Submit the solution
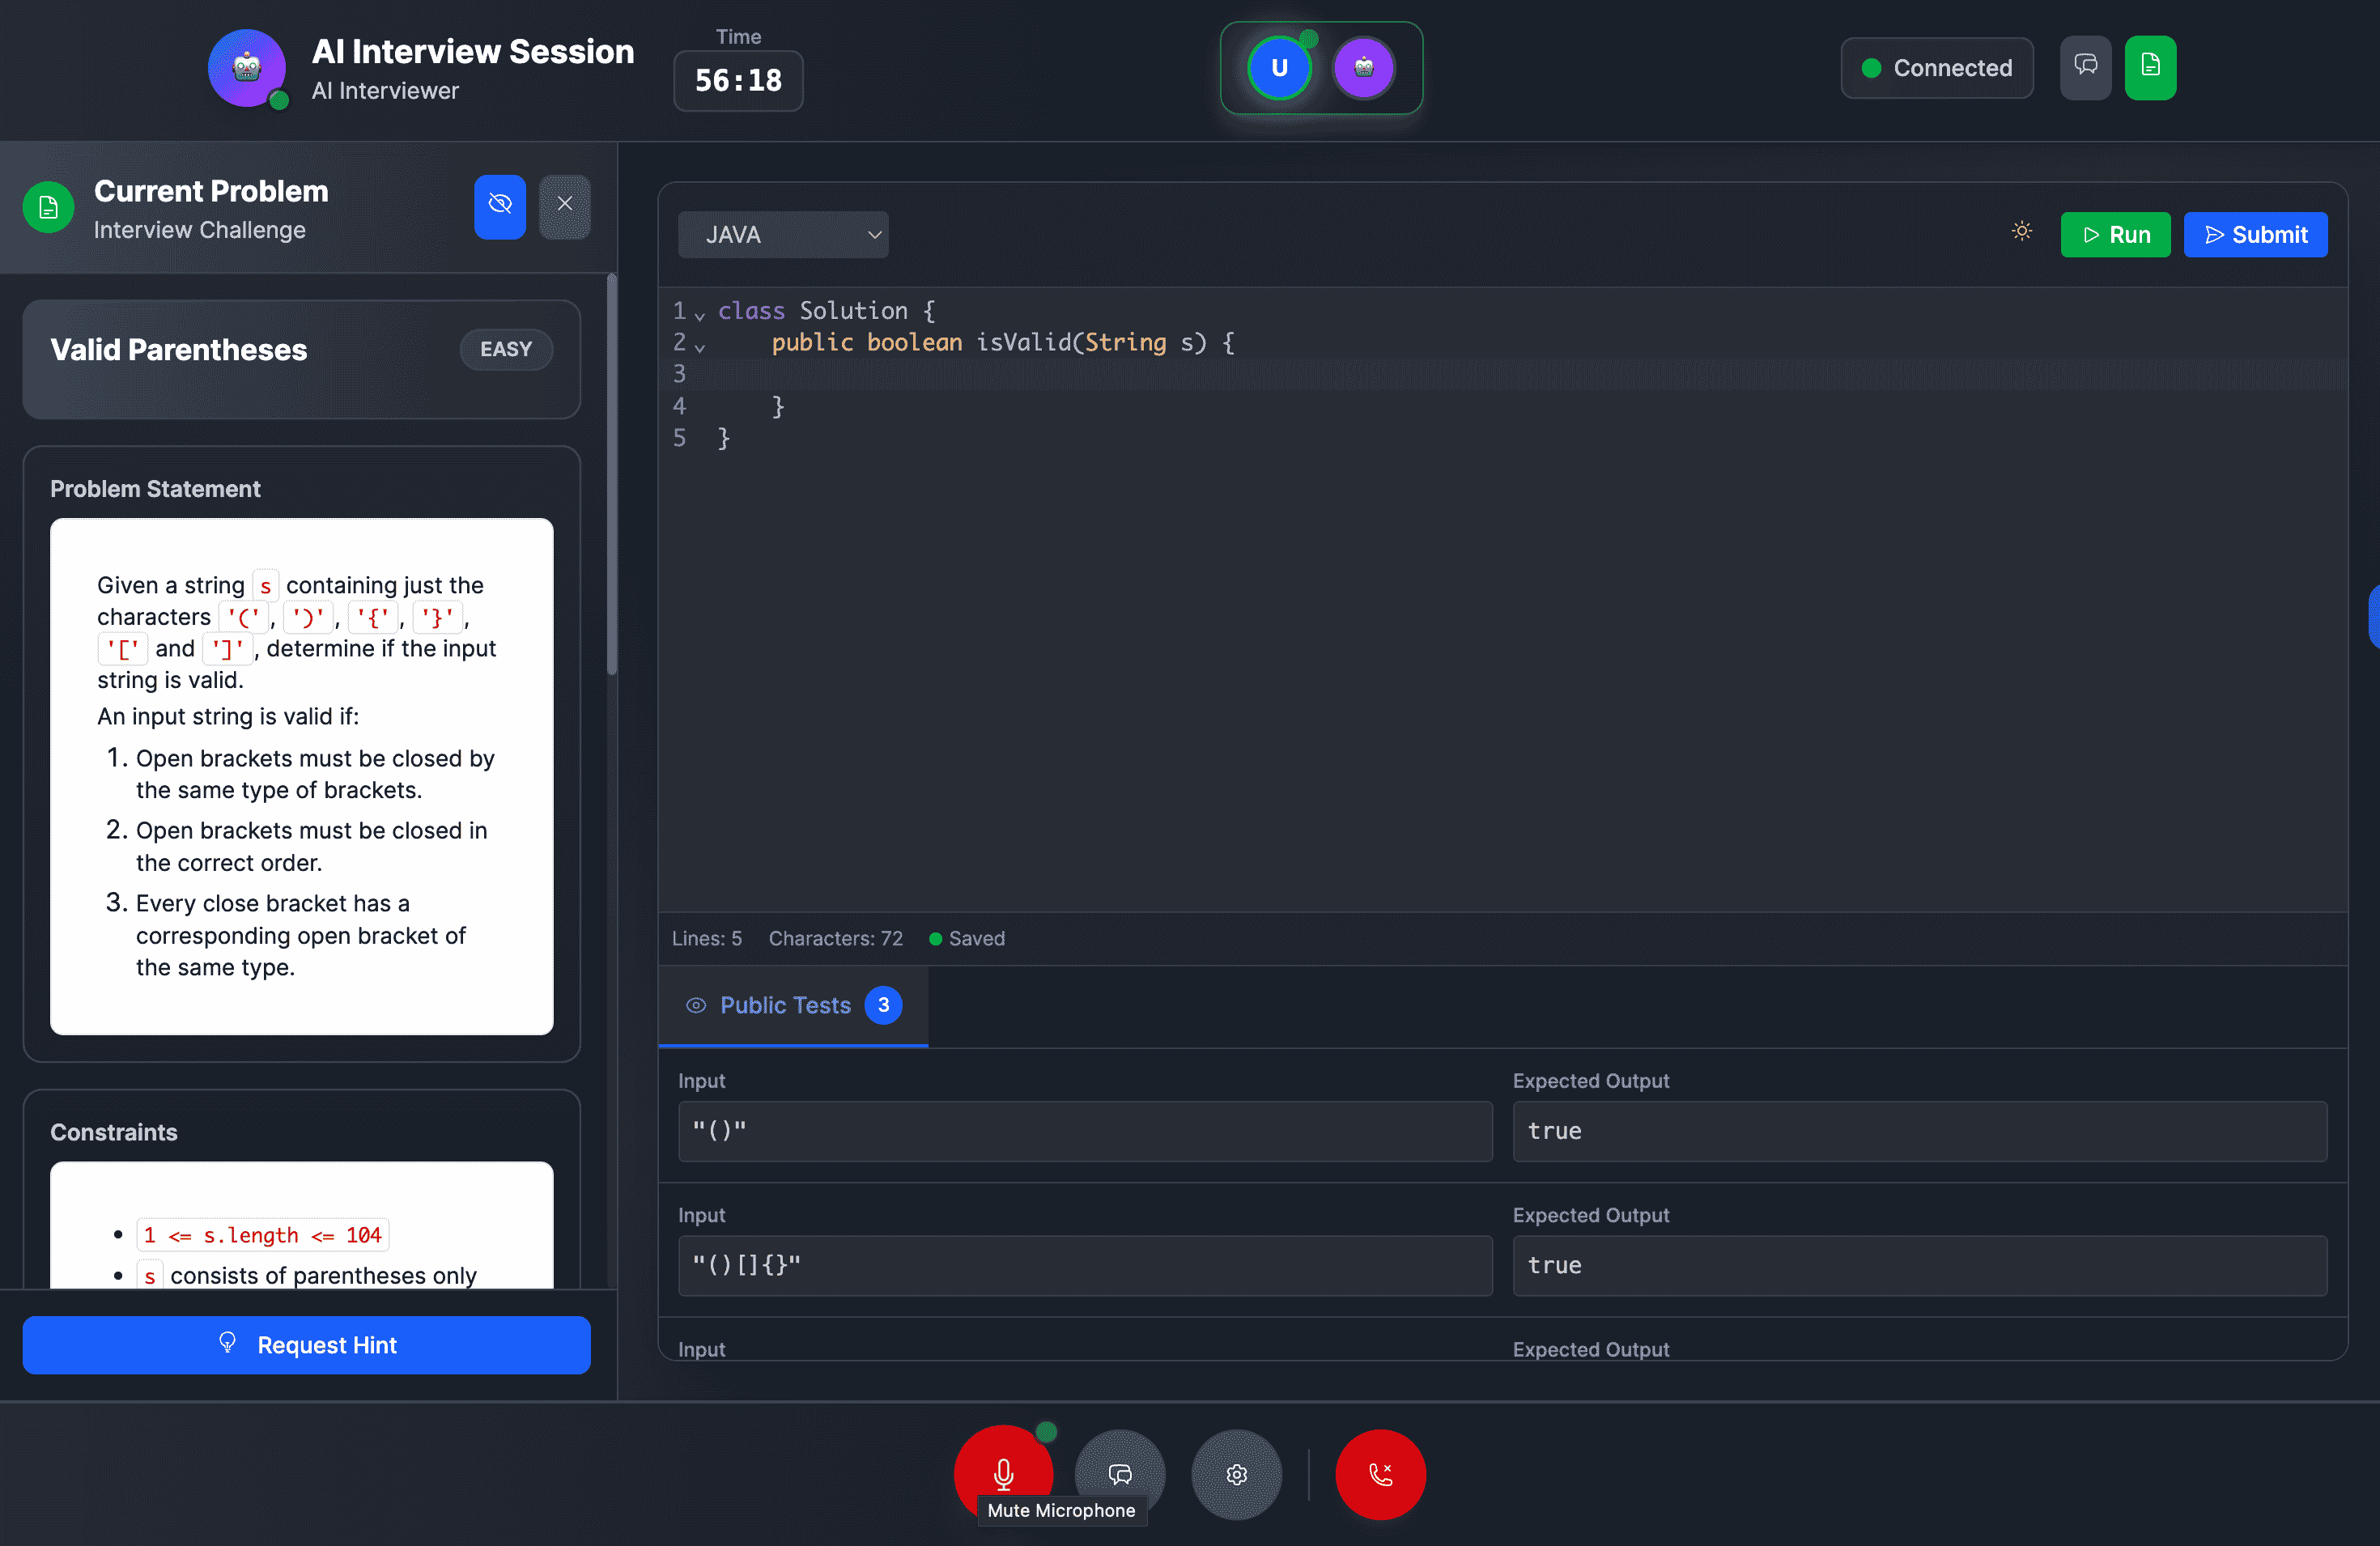Screen dimensions: 2380x1546 [x=2255, y=234]
